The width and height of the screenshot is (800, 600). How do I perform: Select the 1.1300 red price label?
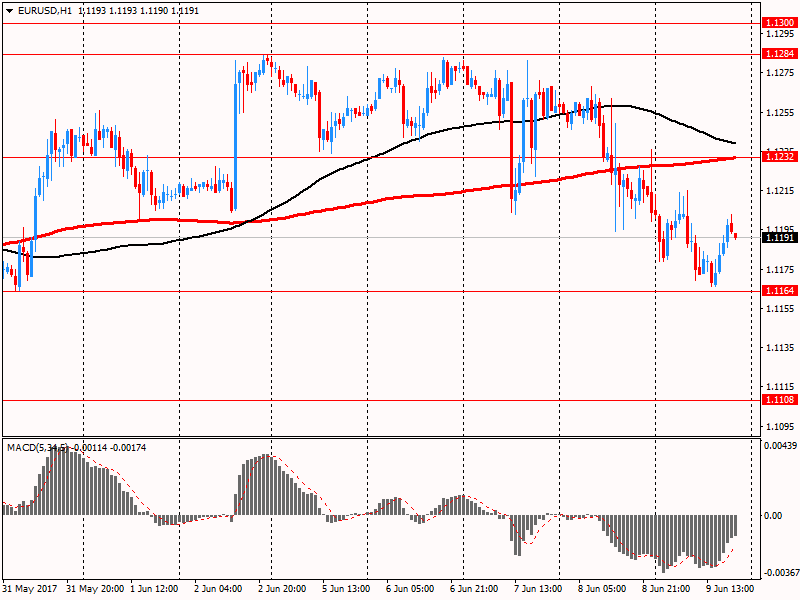[779, 22]
